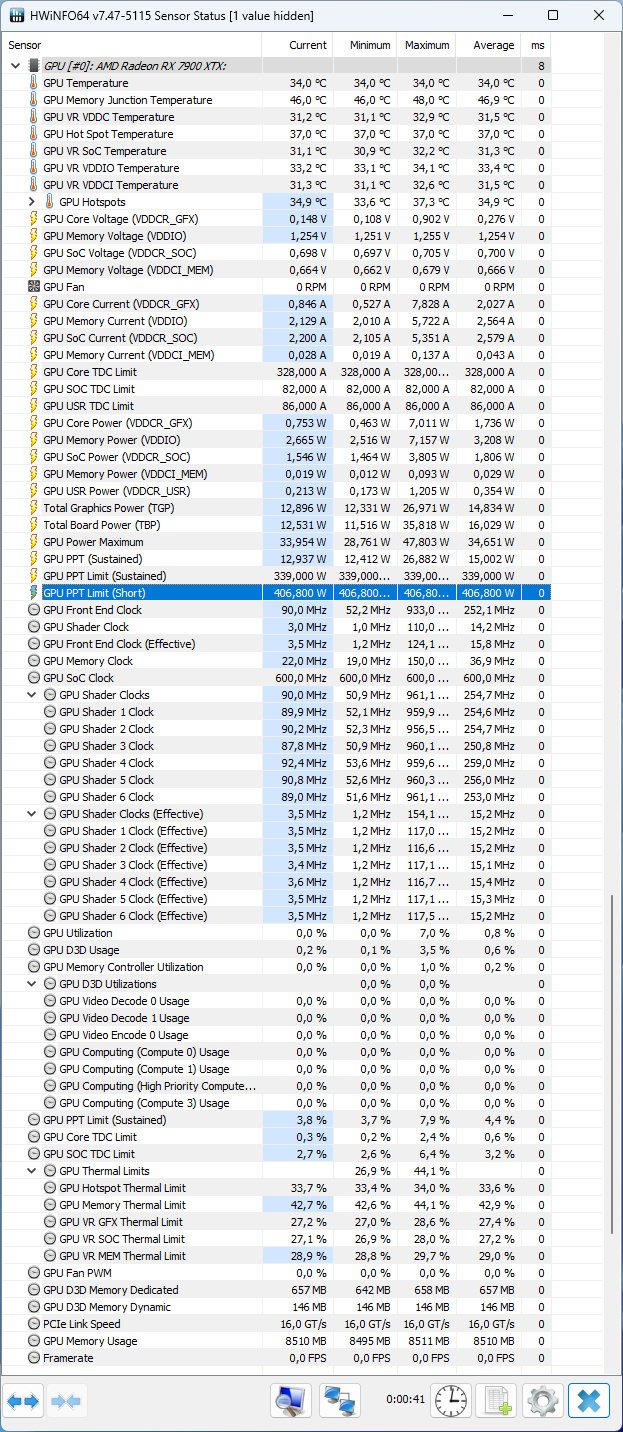Image resolution: width=623 pixels, height=1432 pixels.
Task: Select the GPU Memory Thermal Limit row
Action: click(x=275, y=1205)
